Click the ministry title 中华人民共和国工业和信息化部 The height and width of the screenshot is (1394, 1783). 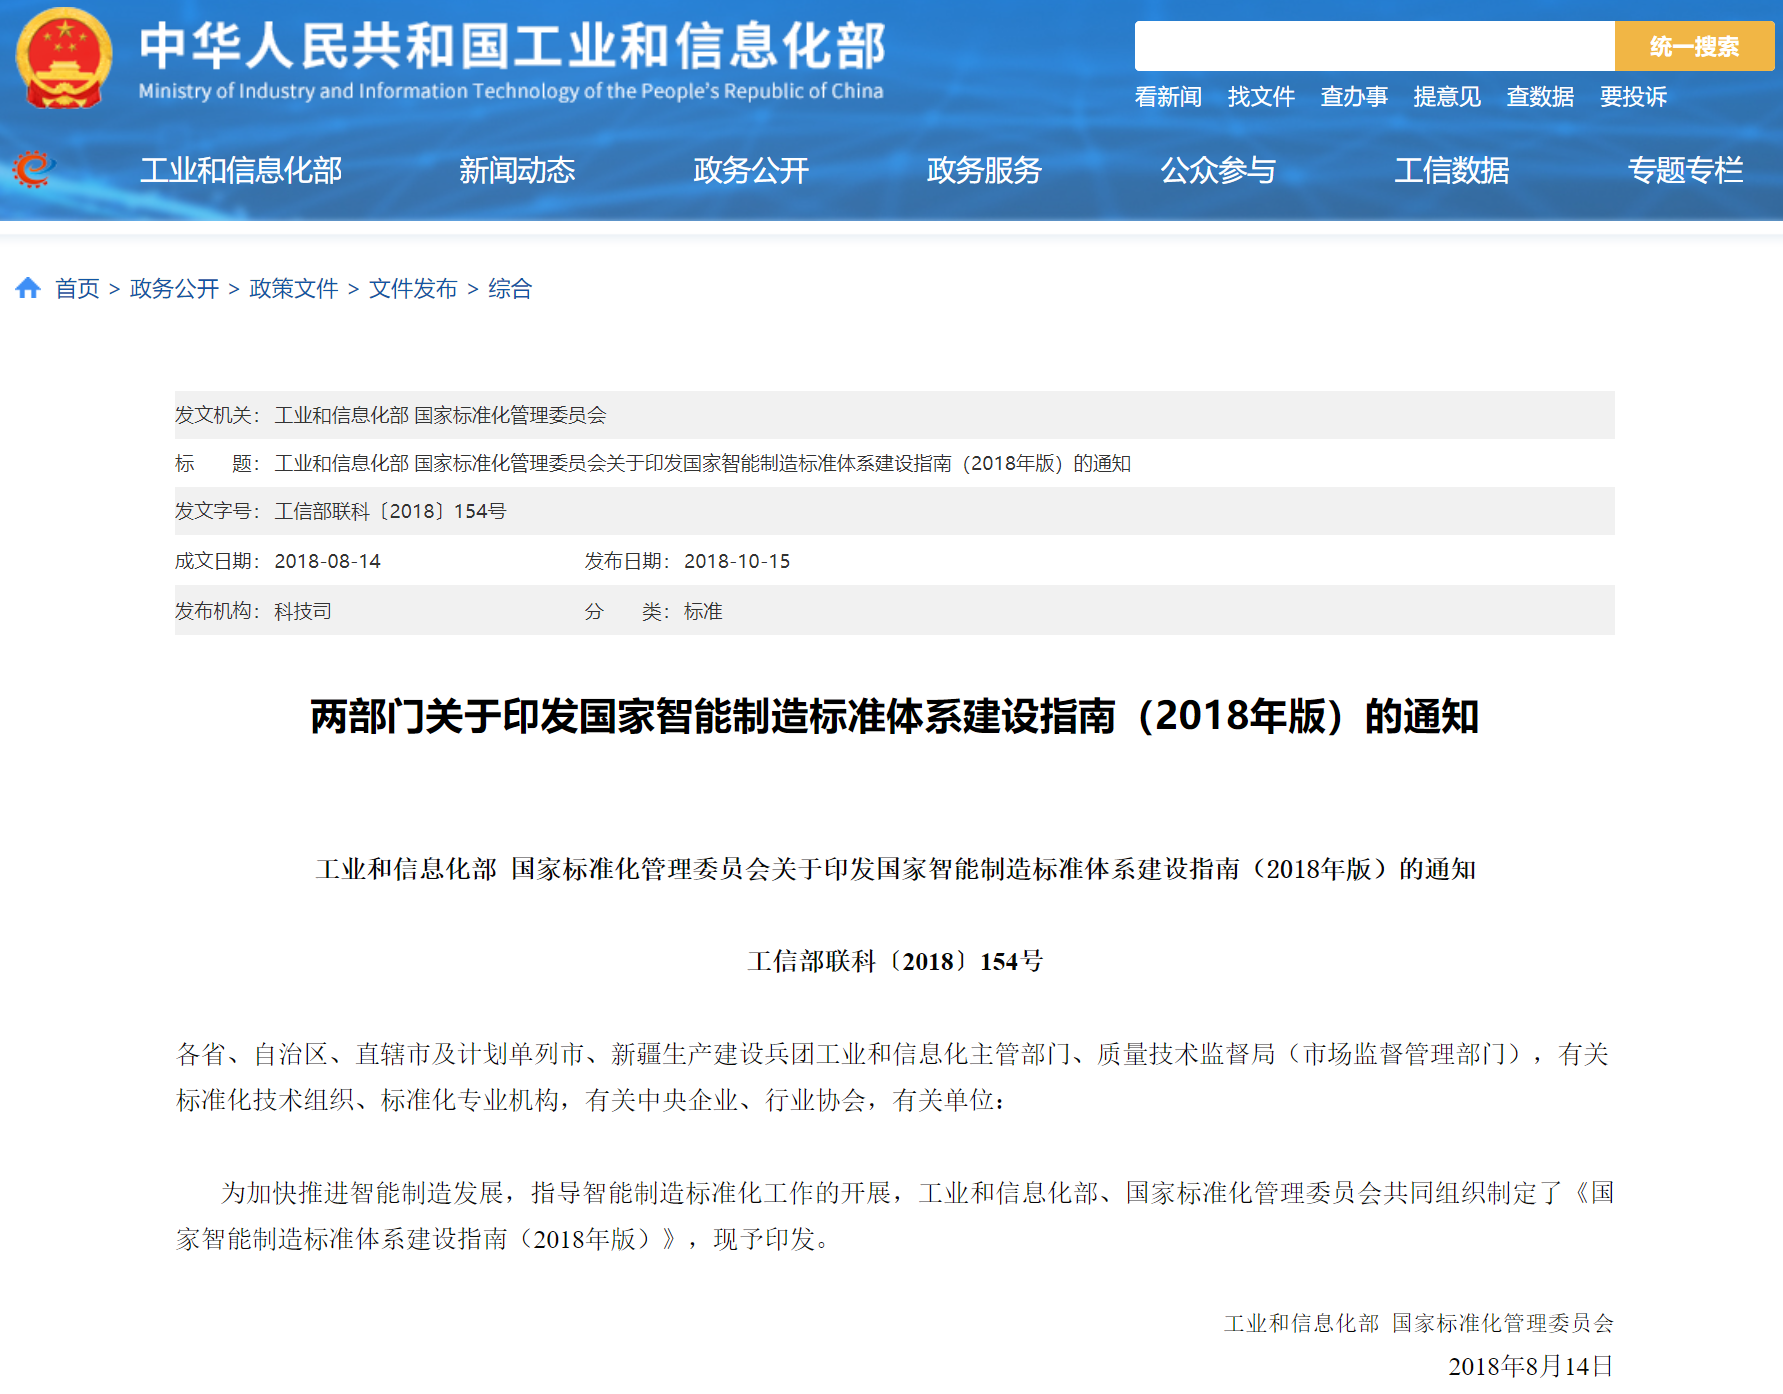point(512,46)
